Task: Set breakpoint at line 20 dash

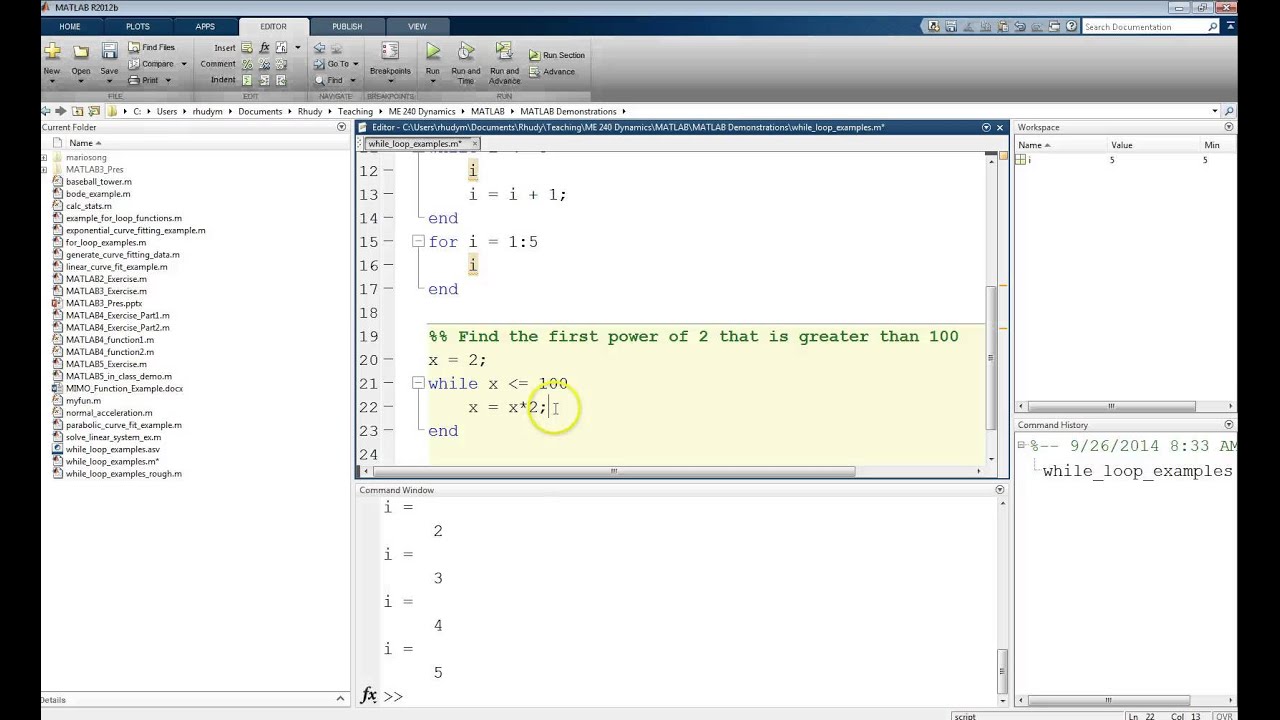Action: 388,360
